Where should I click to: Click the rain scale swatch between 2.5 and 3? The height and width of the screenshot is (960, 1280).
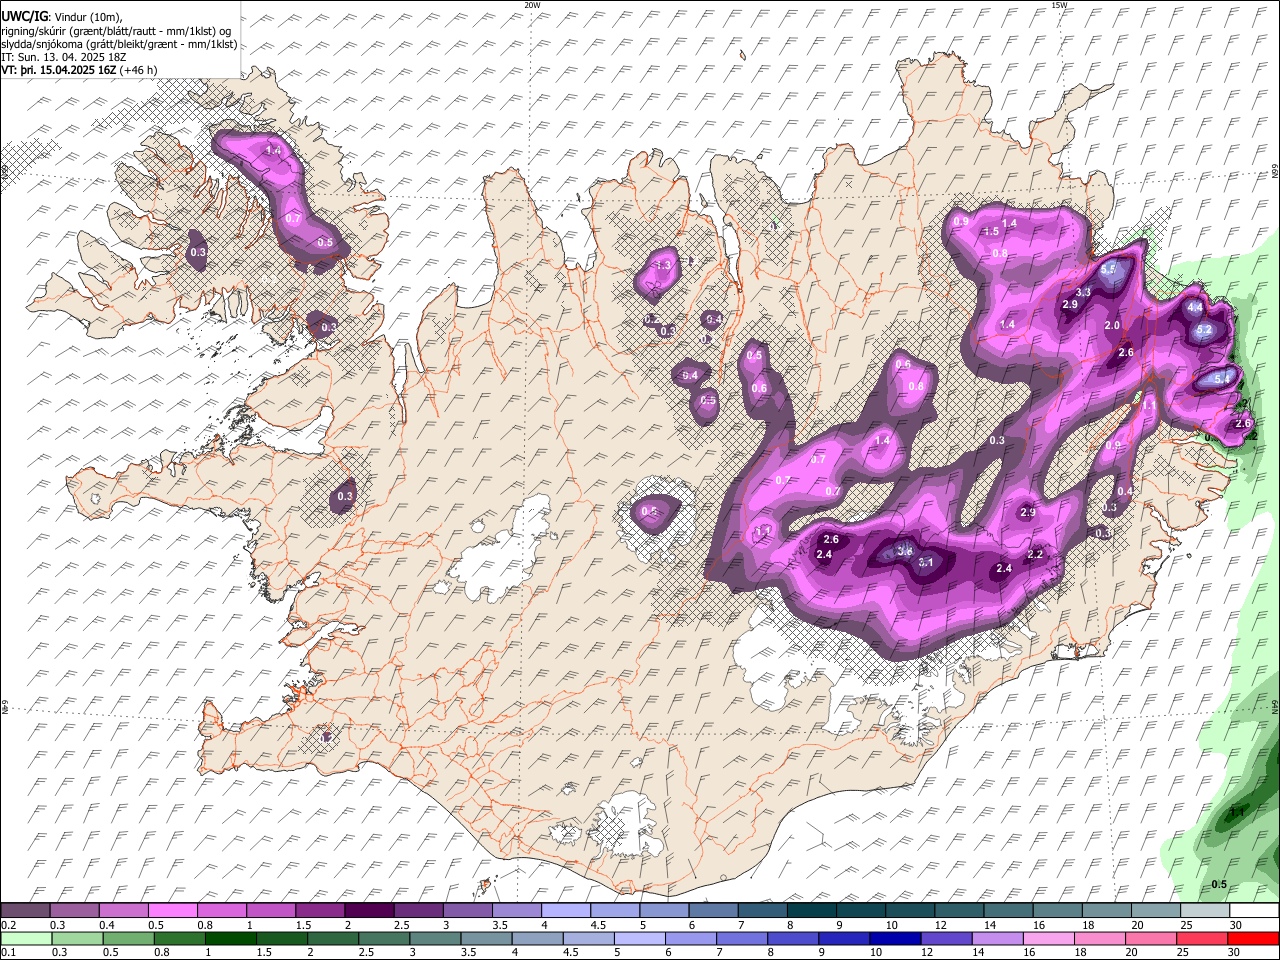point(385,939)
